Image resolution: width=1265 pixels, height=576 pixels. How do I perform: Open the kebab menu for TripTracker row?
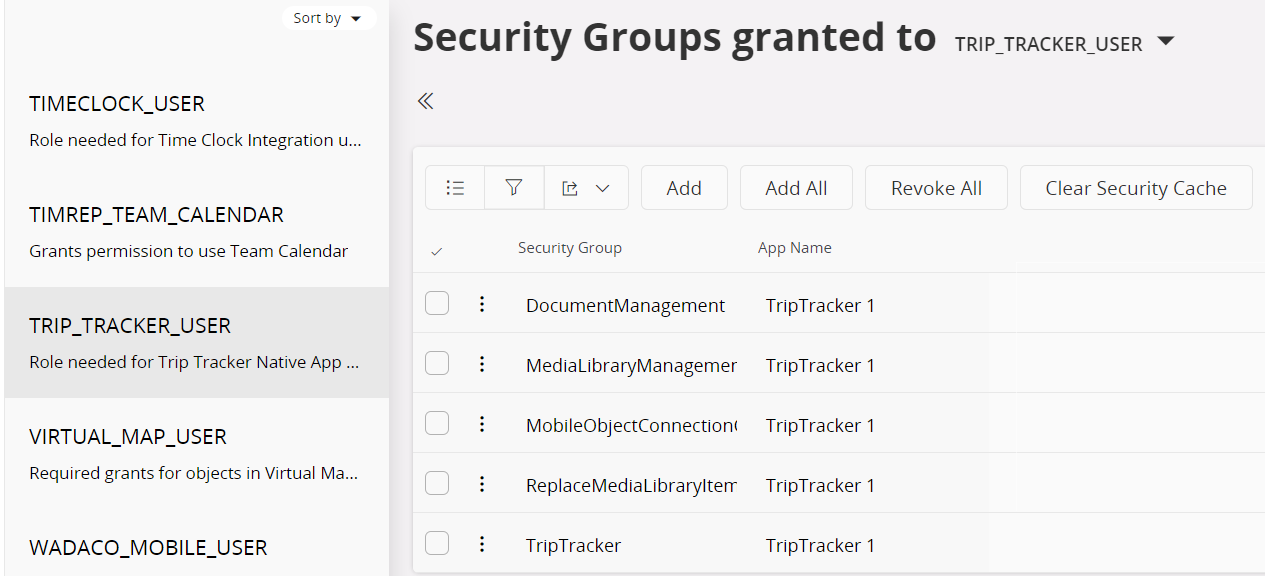tap(482, 543)
